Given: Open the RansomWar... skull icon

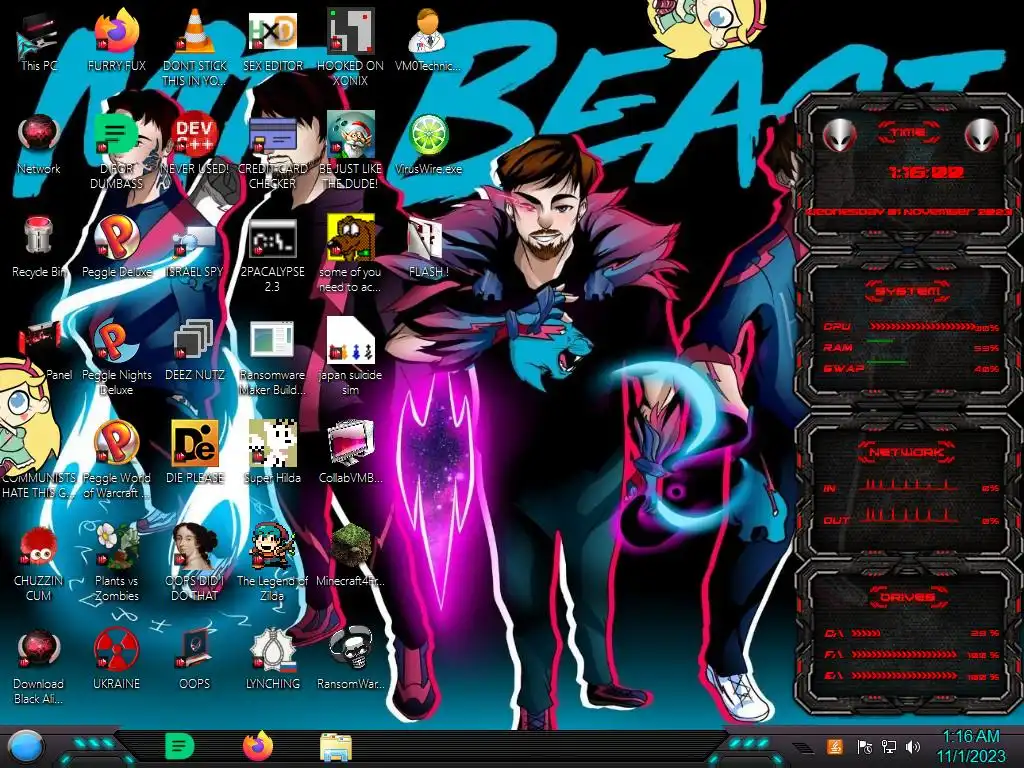Looking at the screenshot, I should tap(351, 658).
